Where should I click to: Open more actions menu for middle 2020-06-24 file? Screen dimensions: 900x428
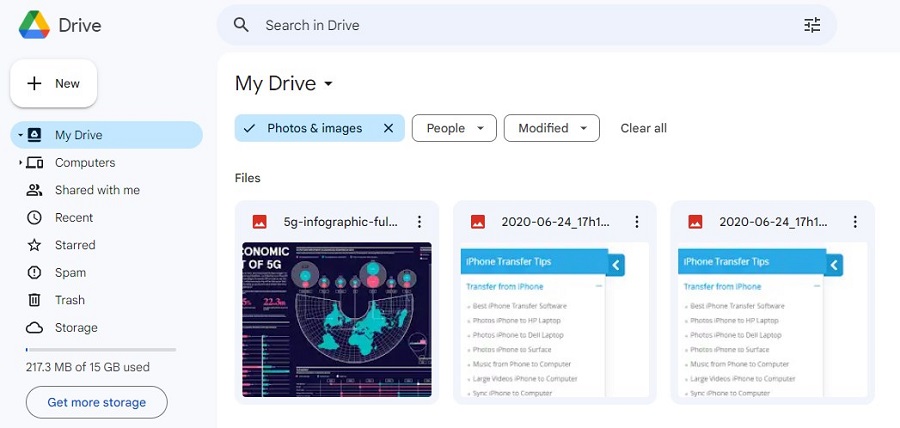point(637,221)
